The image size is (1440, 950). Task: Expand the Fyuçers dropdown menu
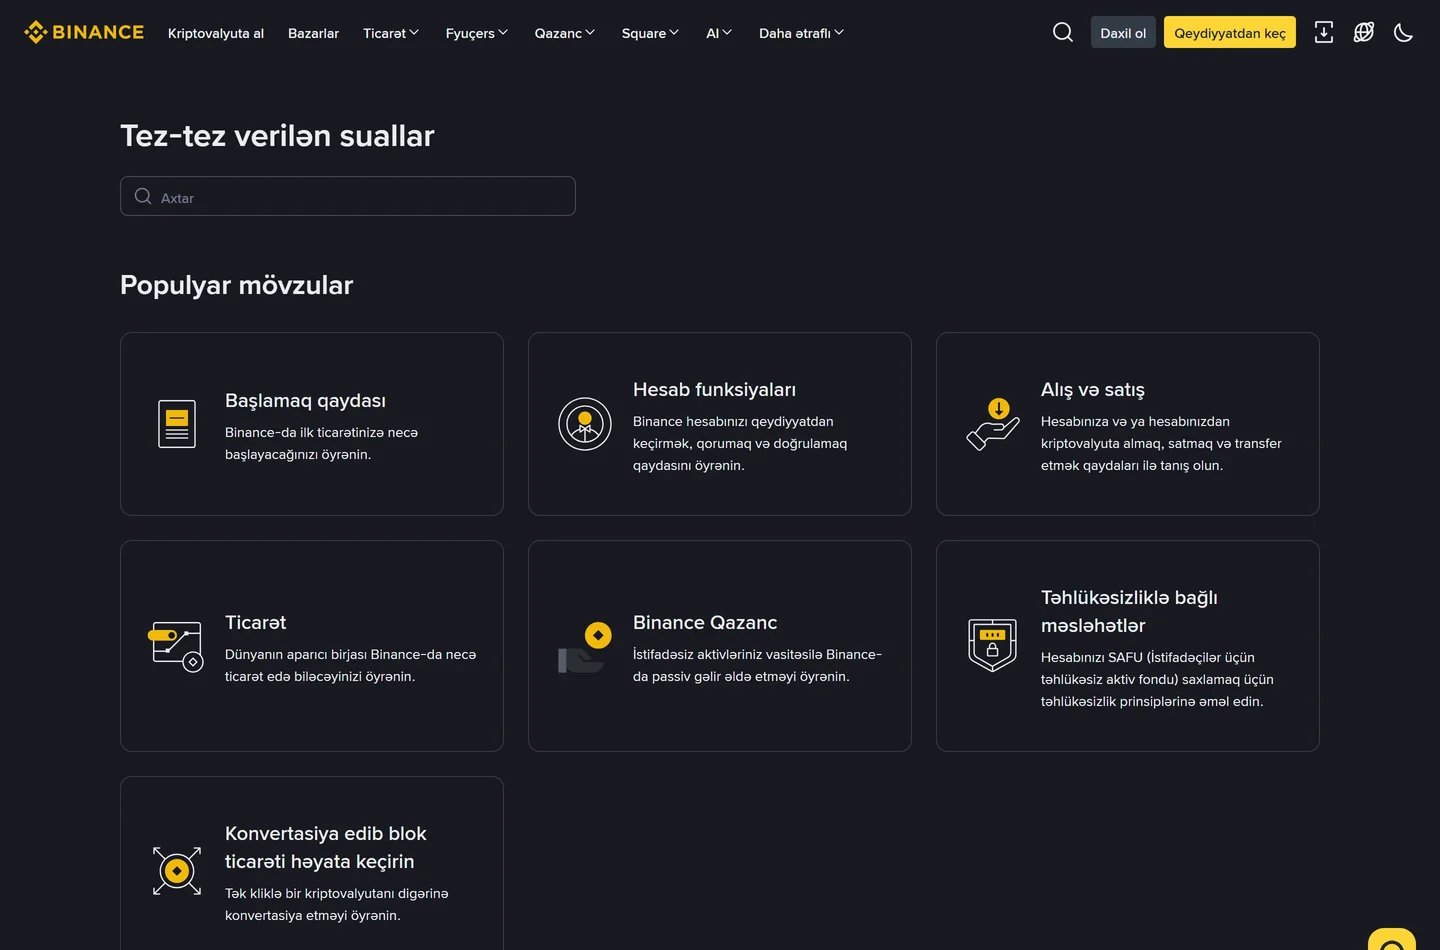(x=477, y=33)
